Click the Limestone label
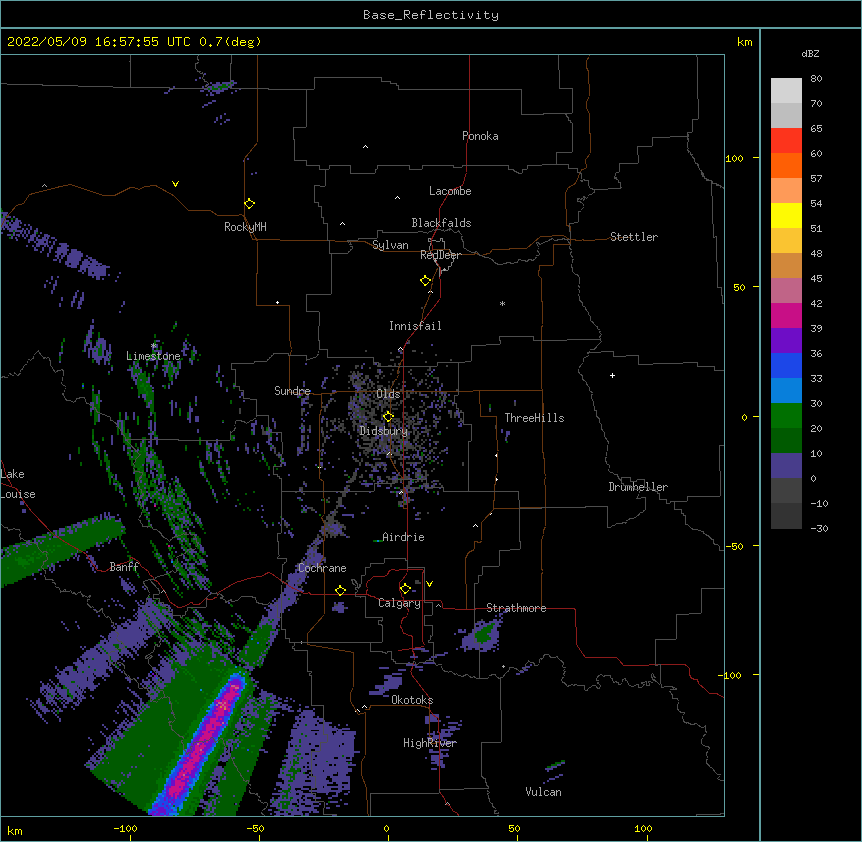 tap(153, 356)
